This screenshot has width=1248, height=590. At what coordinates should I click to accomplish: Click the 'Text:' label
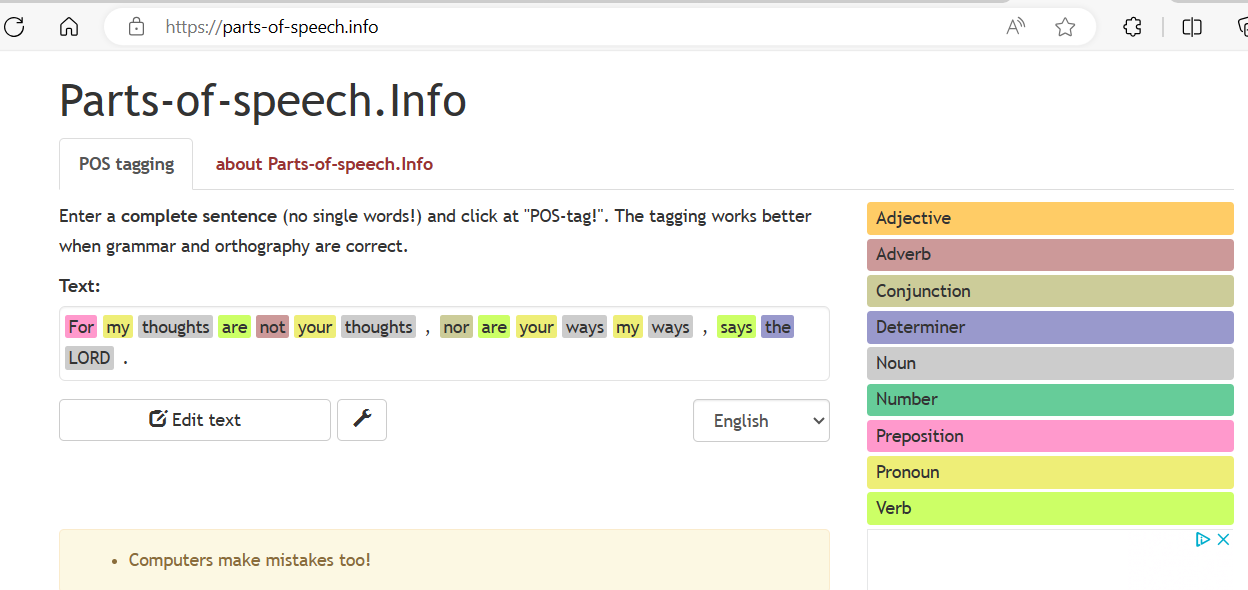click(80, 286)
